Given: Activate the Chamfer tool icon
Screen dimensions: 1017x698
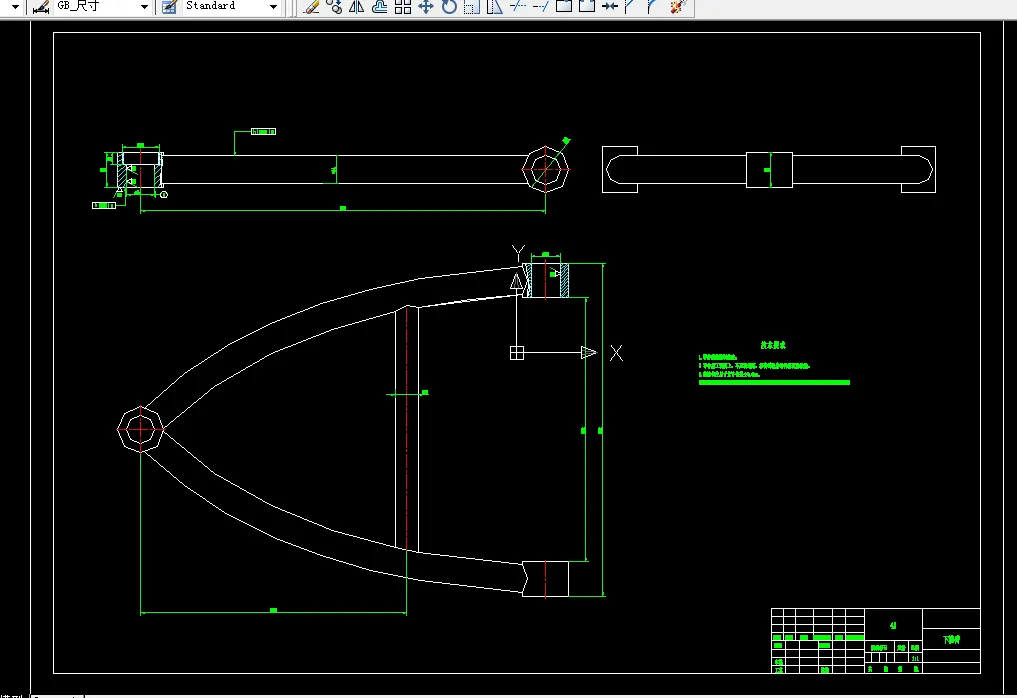Looking at the screenshot, I should [x=629, y=6].
